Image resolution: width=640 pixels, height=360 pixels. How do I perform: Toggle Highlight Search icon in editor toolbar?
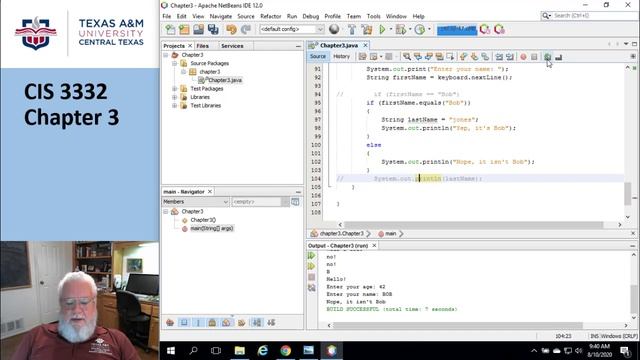(439, 57)
